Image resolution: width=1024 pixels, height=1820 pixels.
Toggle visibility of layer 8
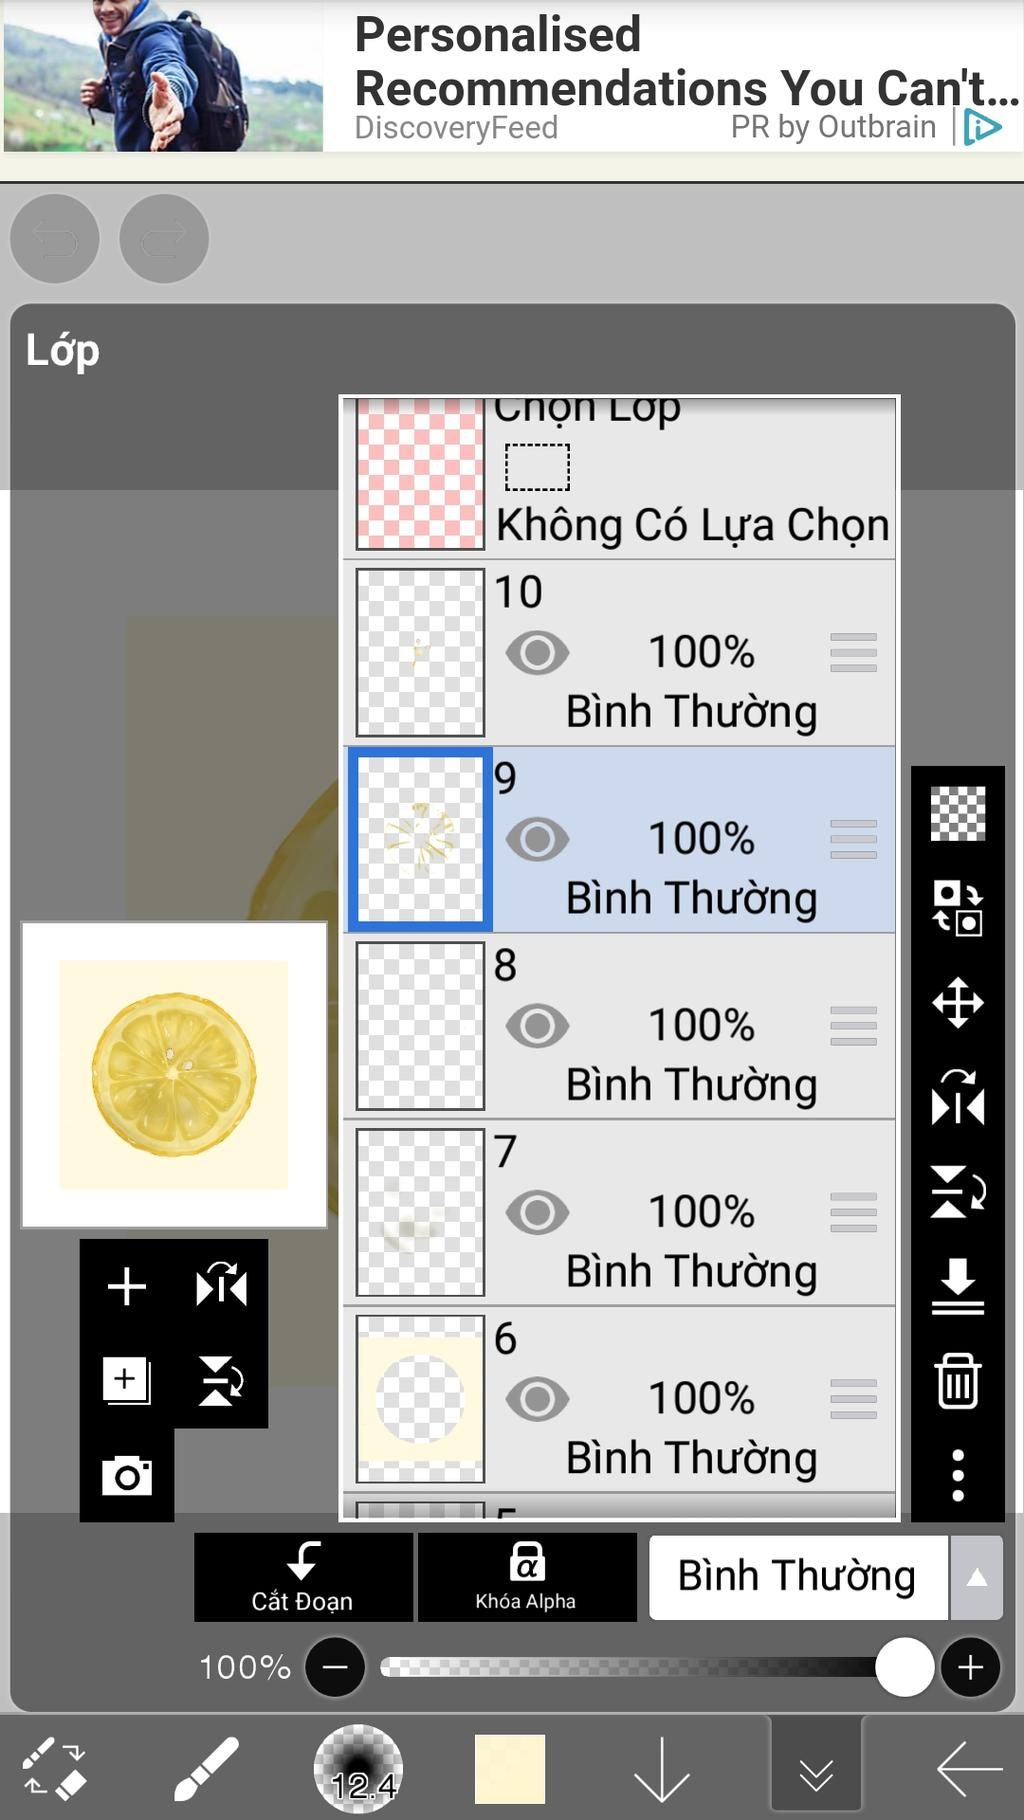537,1026
